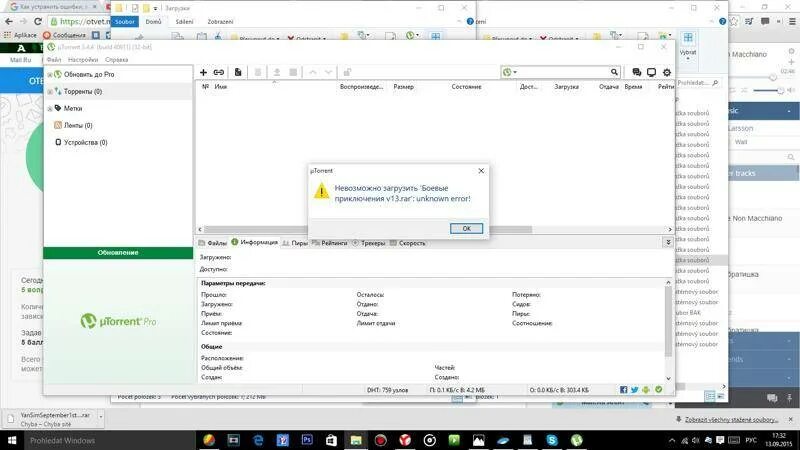Click Zobrazit všechny stažené soubory link
Viewport: 800px width, 450px height.
click(731, 419)
